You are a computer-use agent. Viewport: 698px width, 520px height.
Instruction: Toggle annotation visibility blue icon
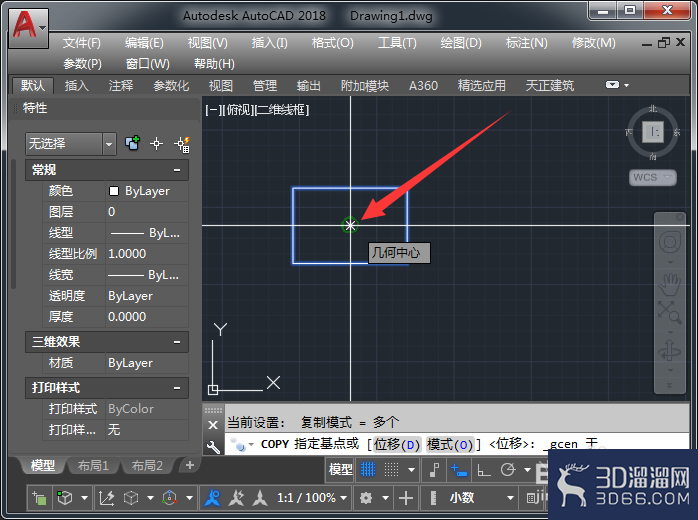[x=212, y=498]
